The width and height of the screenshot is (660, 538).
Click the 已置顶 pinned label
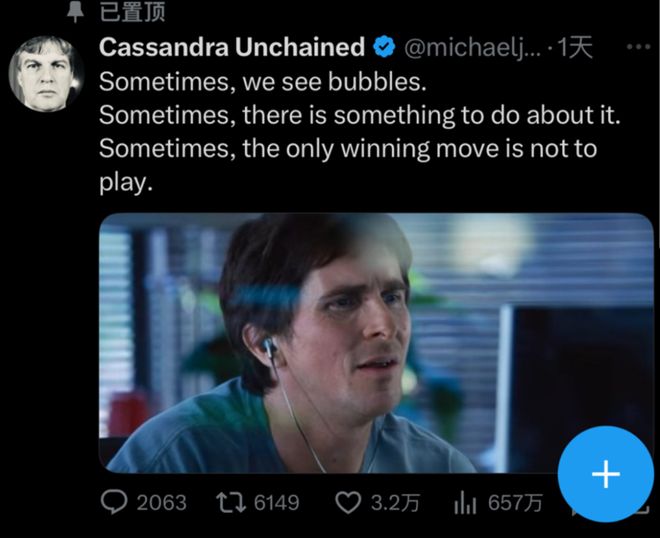(133, 12)
